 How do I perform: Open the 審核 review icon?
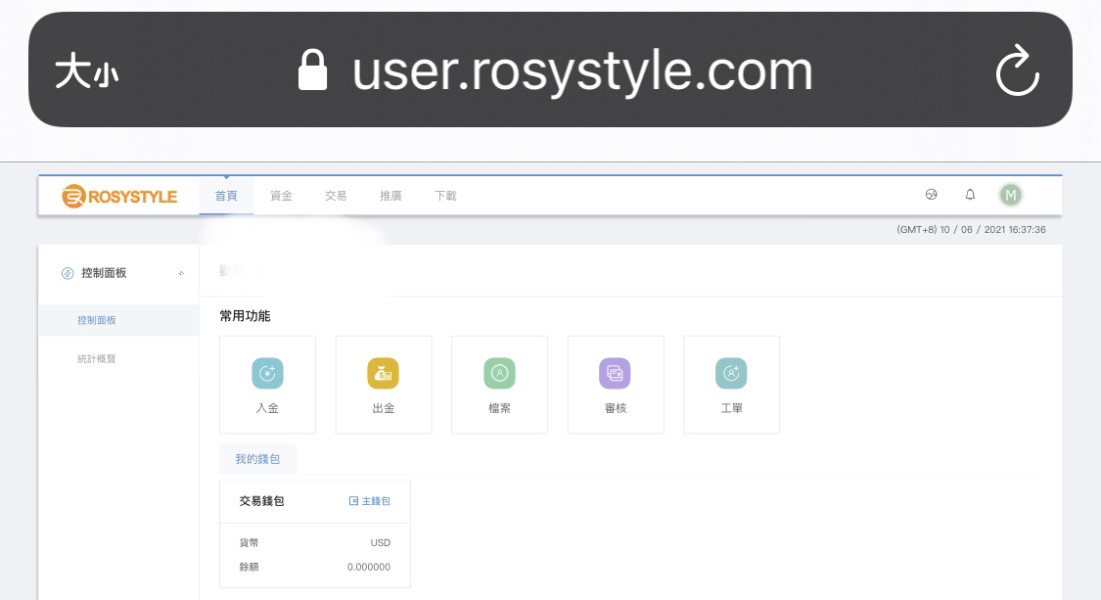[615, 373]
